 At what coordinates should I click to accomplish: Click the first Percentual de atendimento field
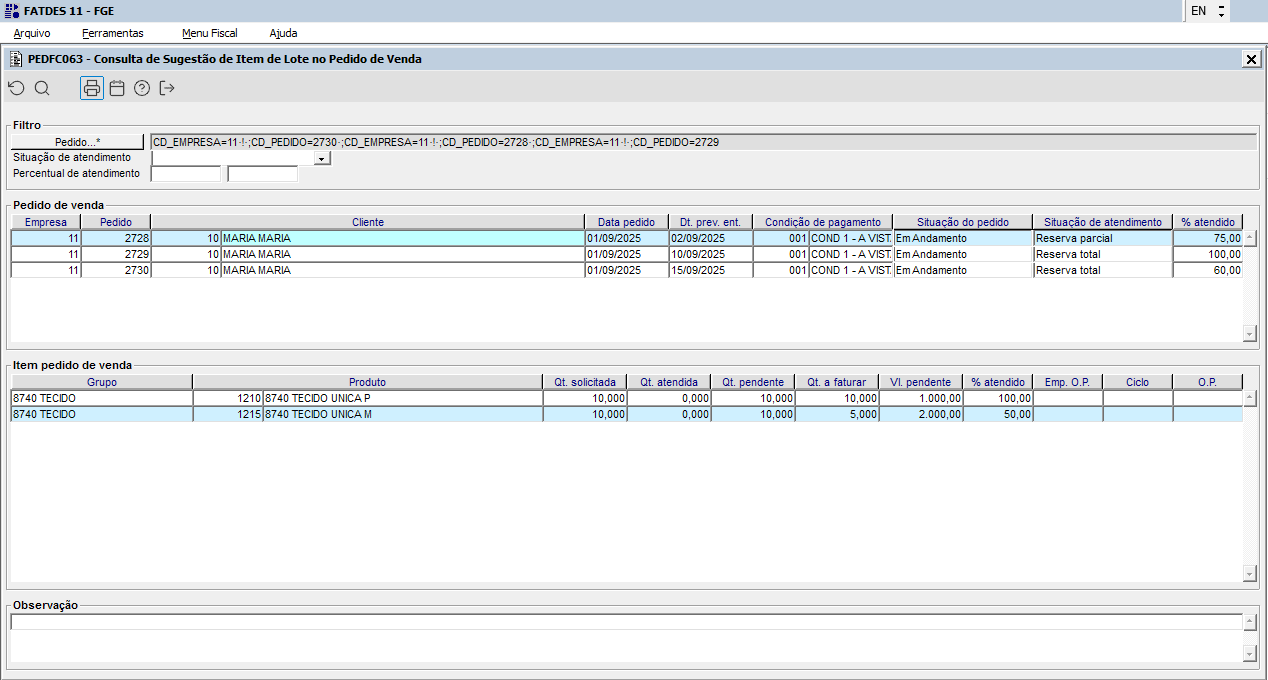coord(185,174)
